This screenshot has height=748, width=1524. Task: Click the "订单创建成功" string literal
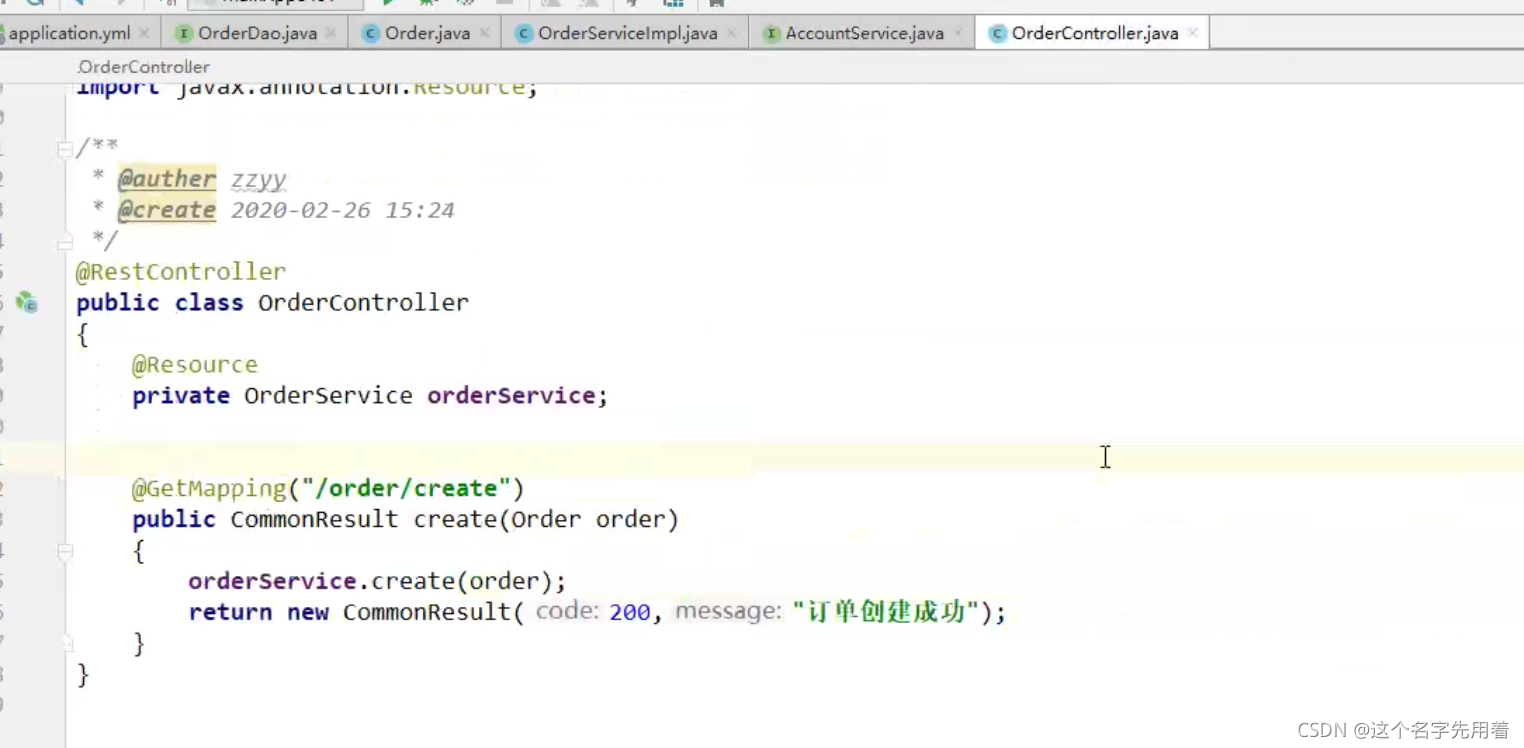[x=885, y=611]
